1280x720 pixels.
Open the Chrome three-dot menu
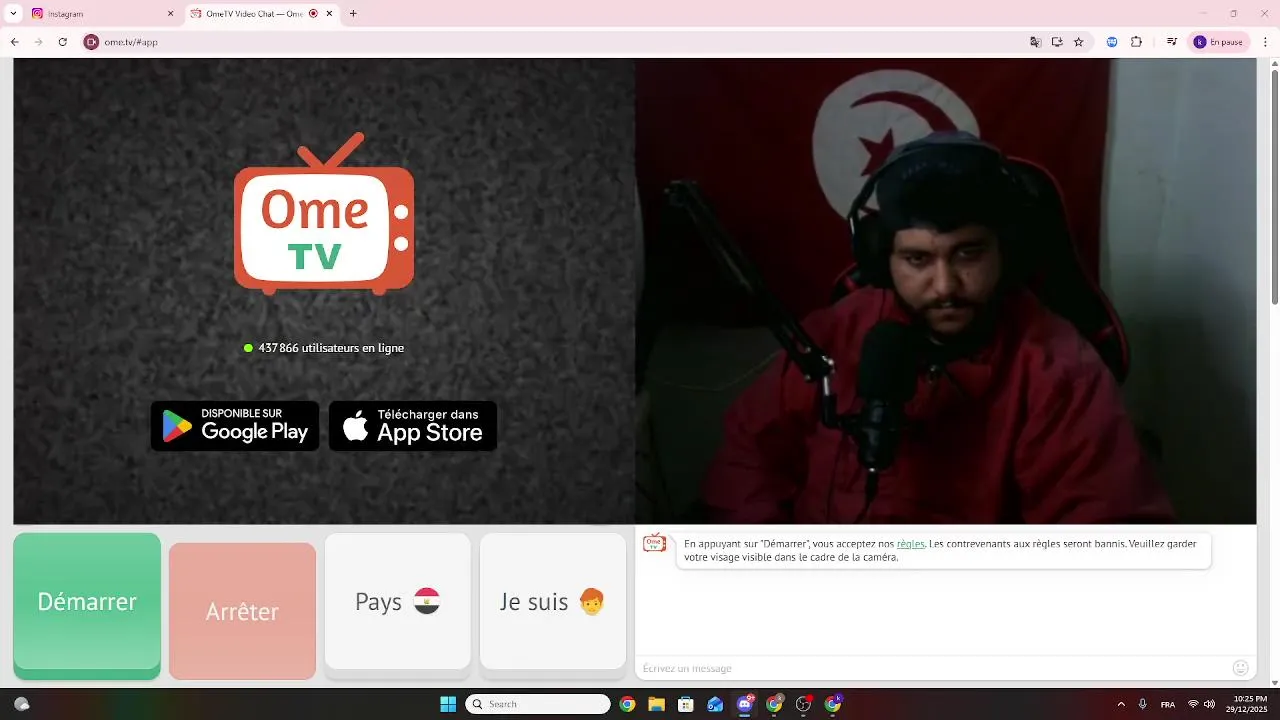[1265, 42]
